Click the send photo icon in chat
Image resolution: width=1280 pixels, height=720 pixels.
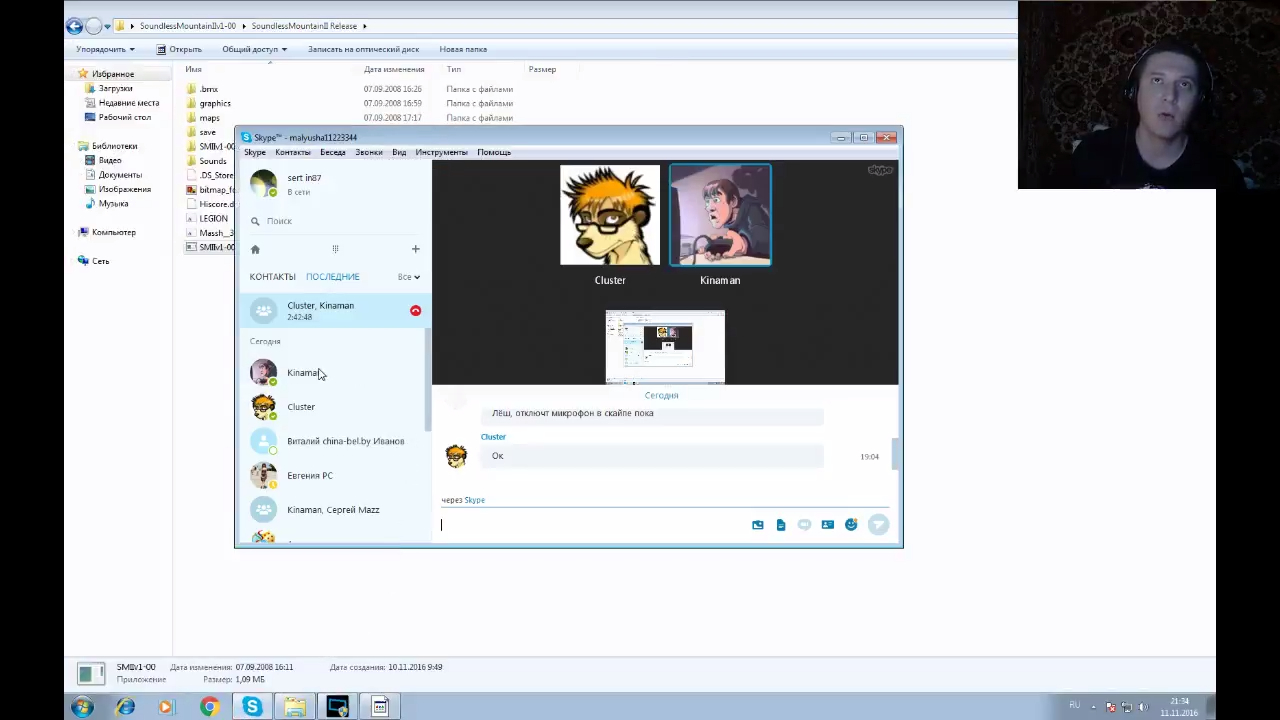point(757,525)
